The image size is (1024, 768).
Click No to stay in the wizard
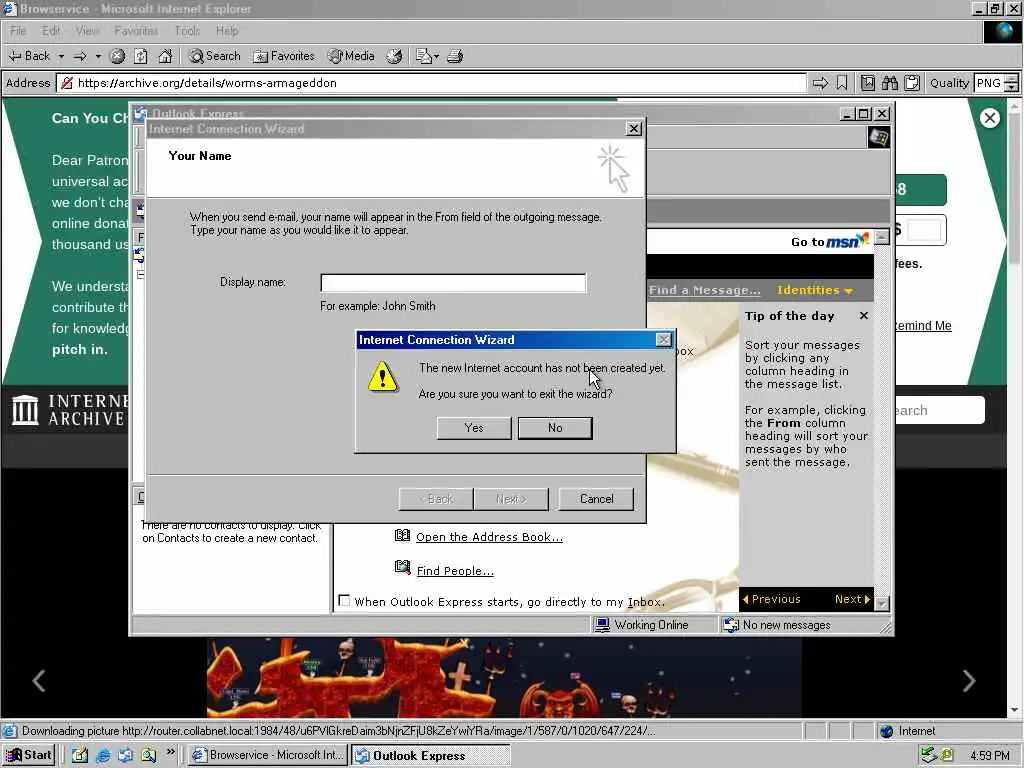coord(555,428)
